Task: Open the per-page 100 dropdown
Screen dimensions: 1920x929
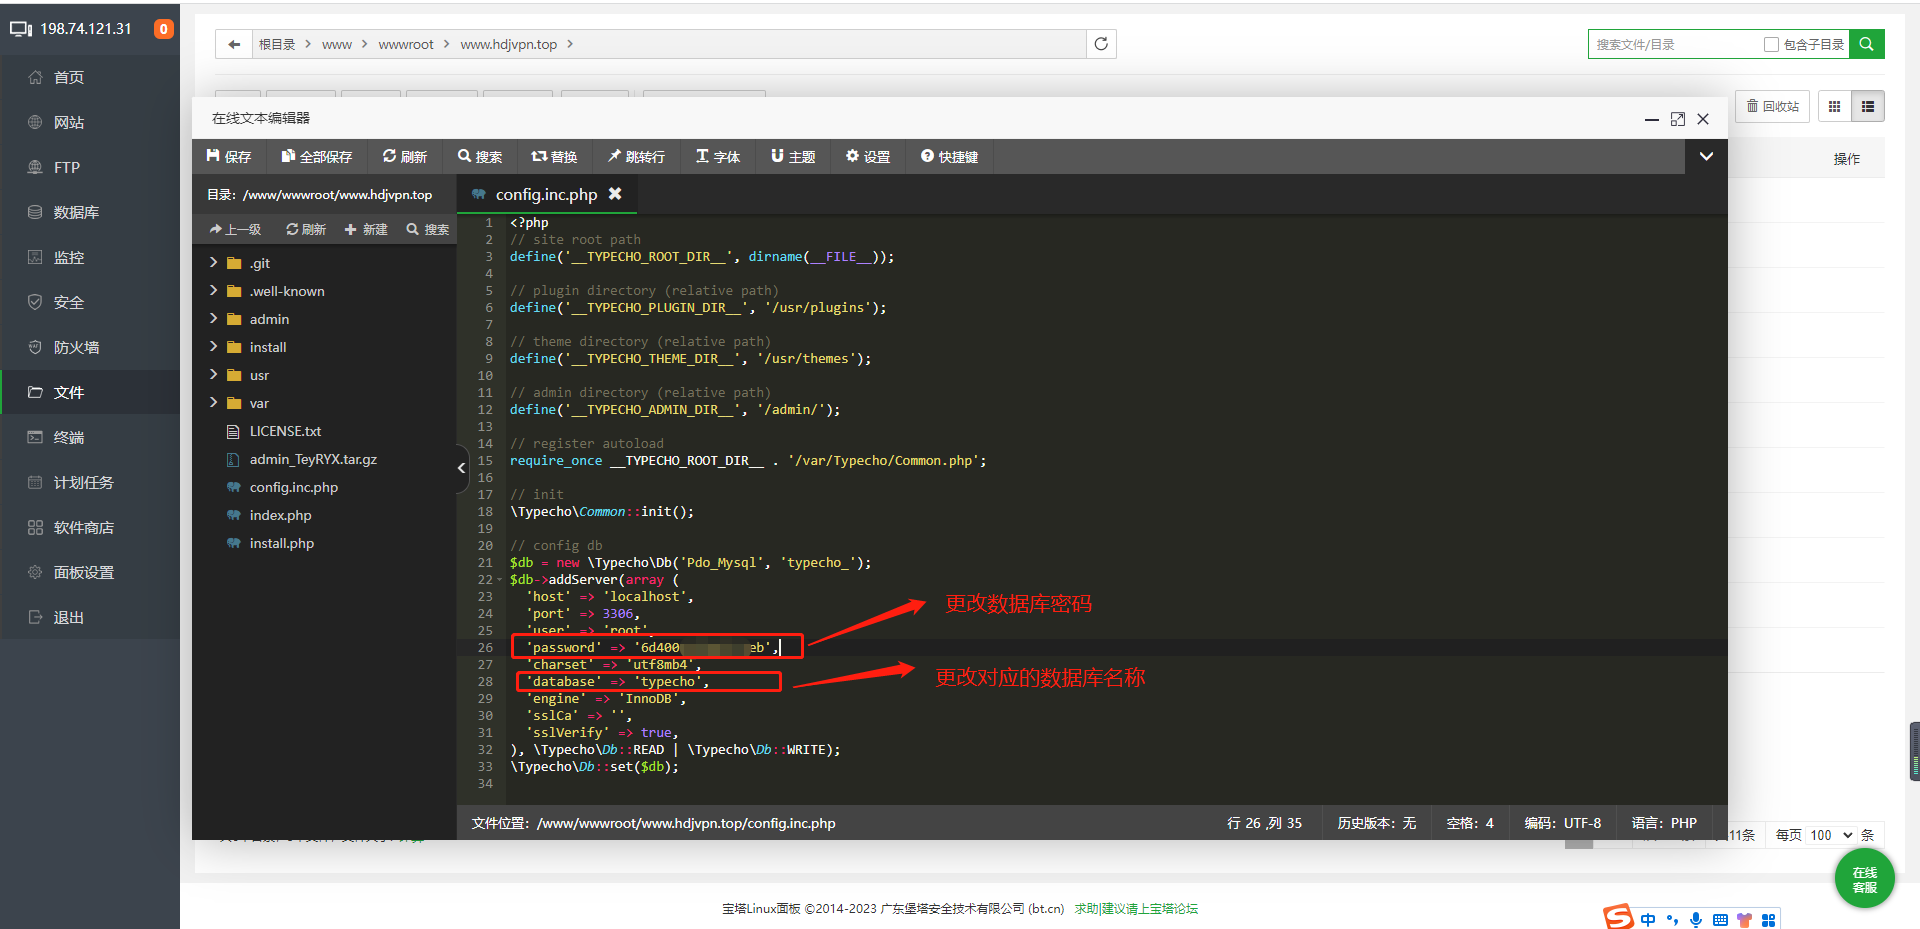Action: [x=1831, y=835]
